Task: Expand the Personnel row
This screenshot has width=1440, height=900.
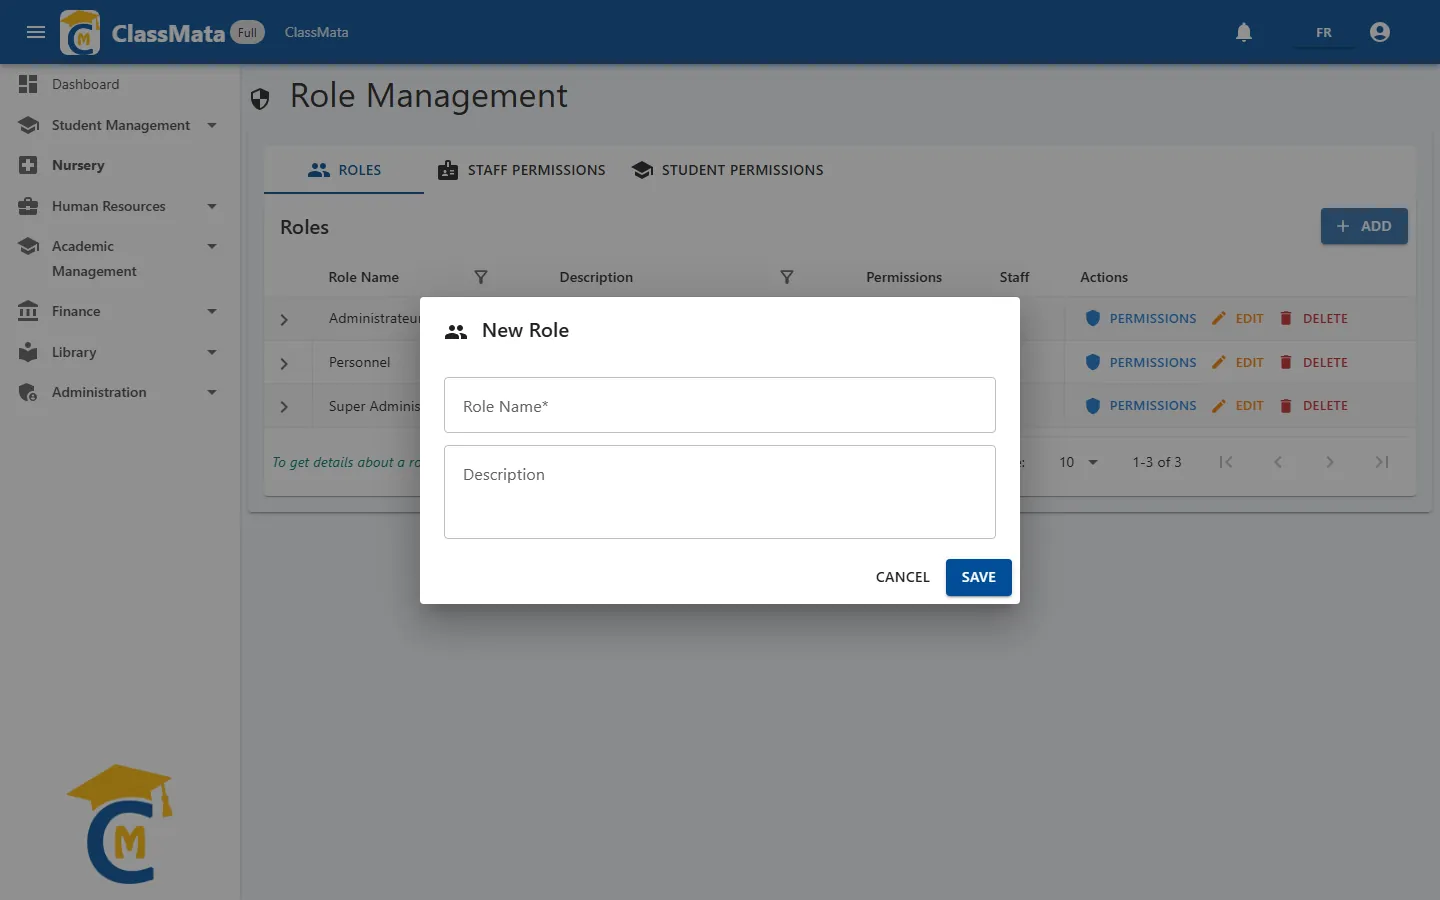Action: click(x=284, y=364)
